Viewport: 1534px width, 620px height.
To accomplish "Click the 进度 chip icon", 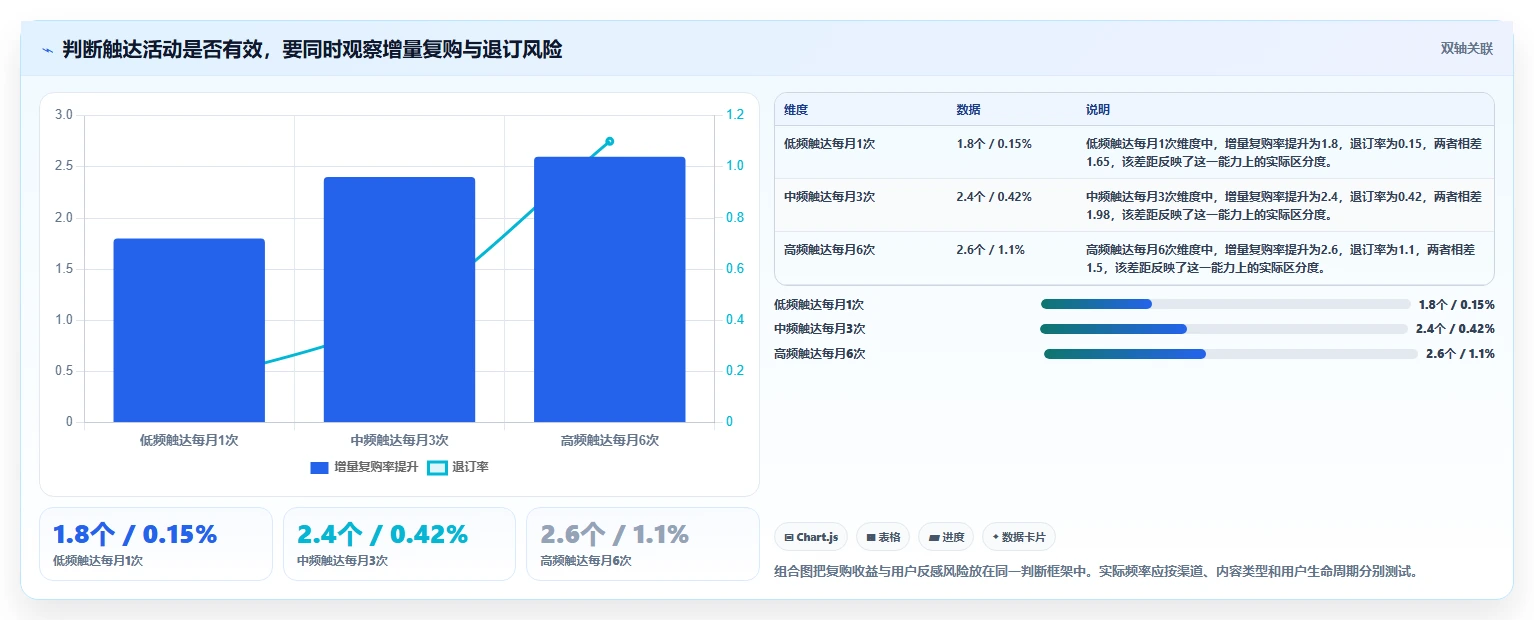I will 934,537.
